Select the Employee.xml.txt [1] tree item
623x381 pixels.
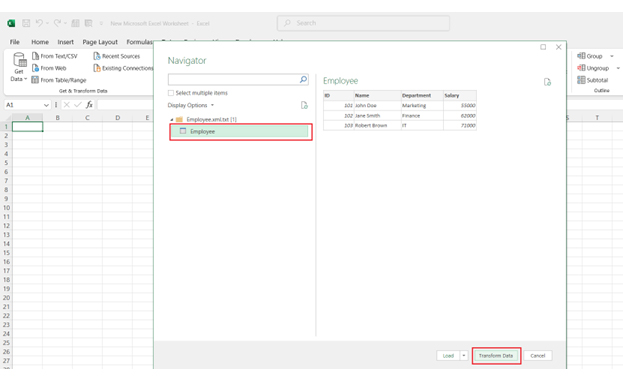click(x=211, y=119)
